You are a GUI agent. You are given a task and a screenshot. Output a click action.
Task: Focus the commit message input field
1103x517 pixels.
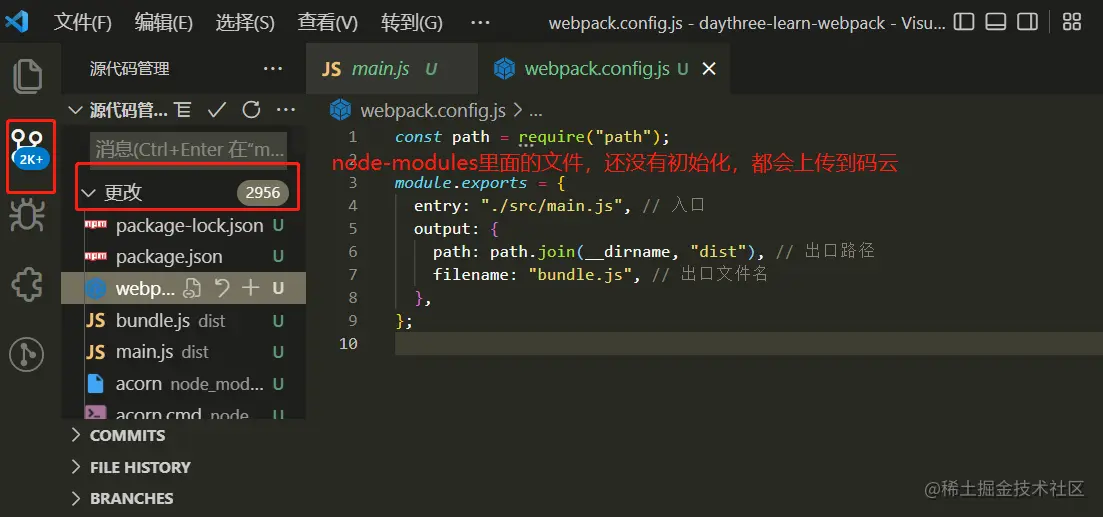coord(189,150)
